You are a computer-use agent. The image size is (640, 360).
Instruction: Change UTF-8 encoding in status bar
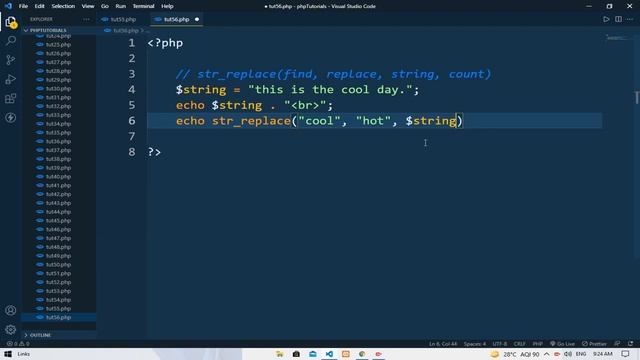tap(500, 344)
